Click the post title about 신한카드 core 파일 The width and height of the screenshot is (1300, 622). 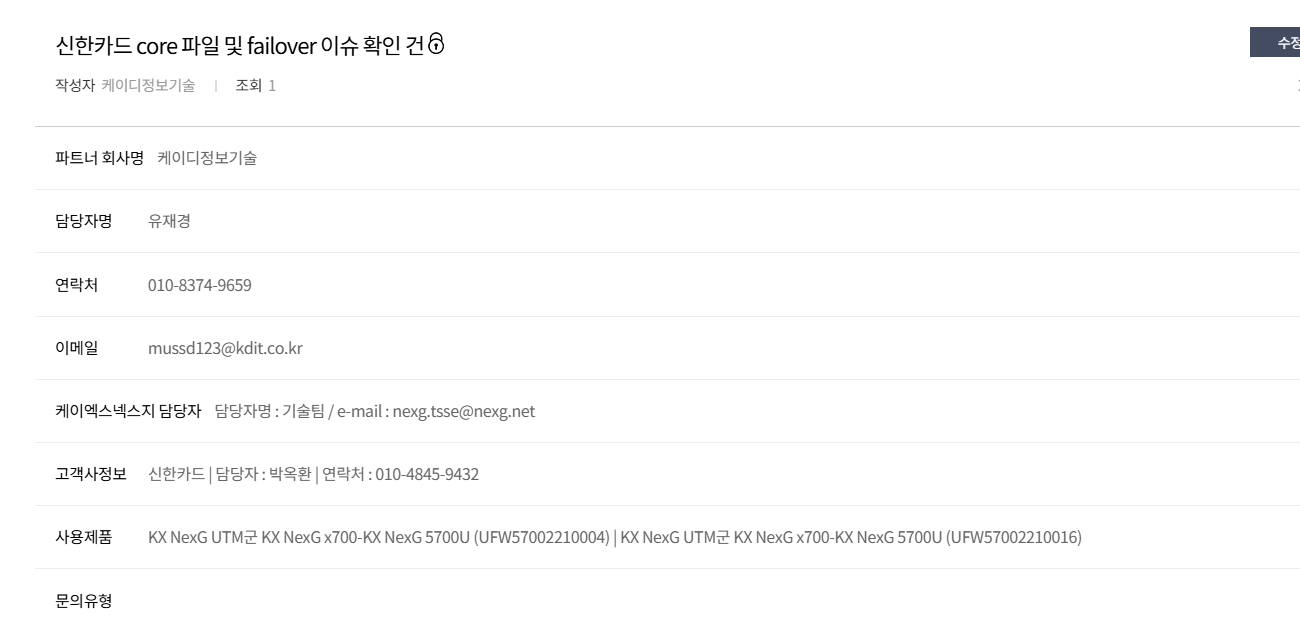point(239,45)
